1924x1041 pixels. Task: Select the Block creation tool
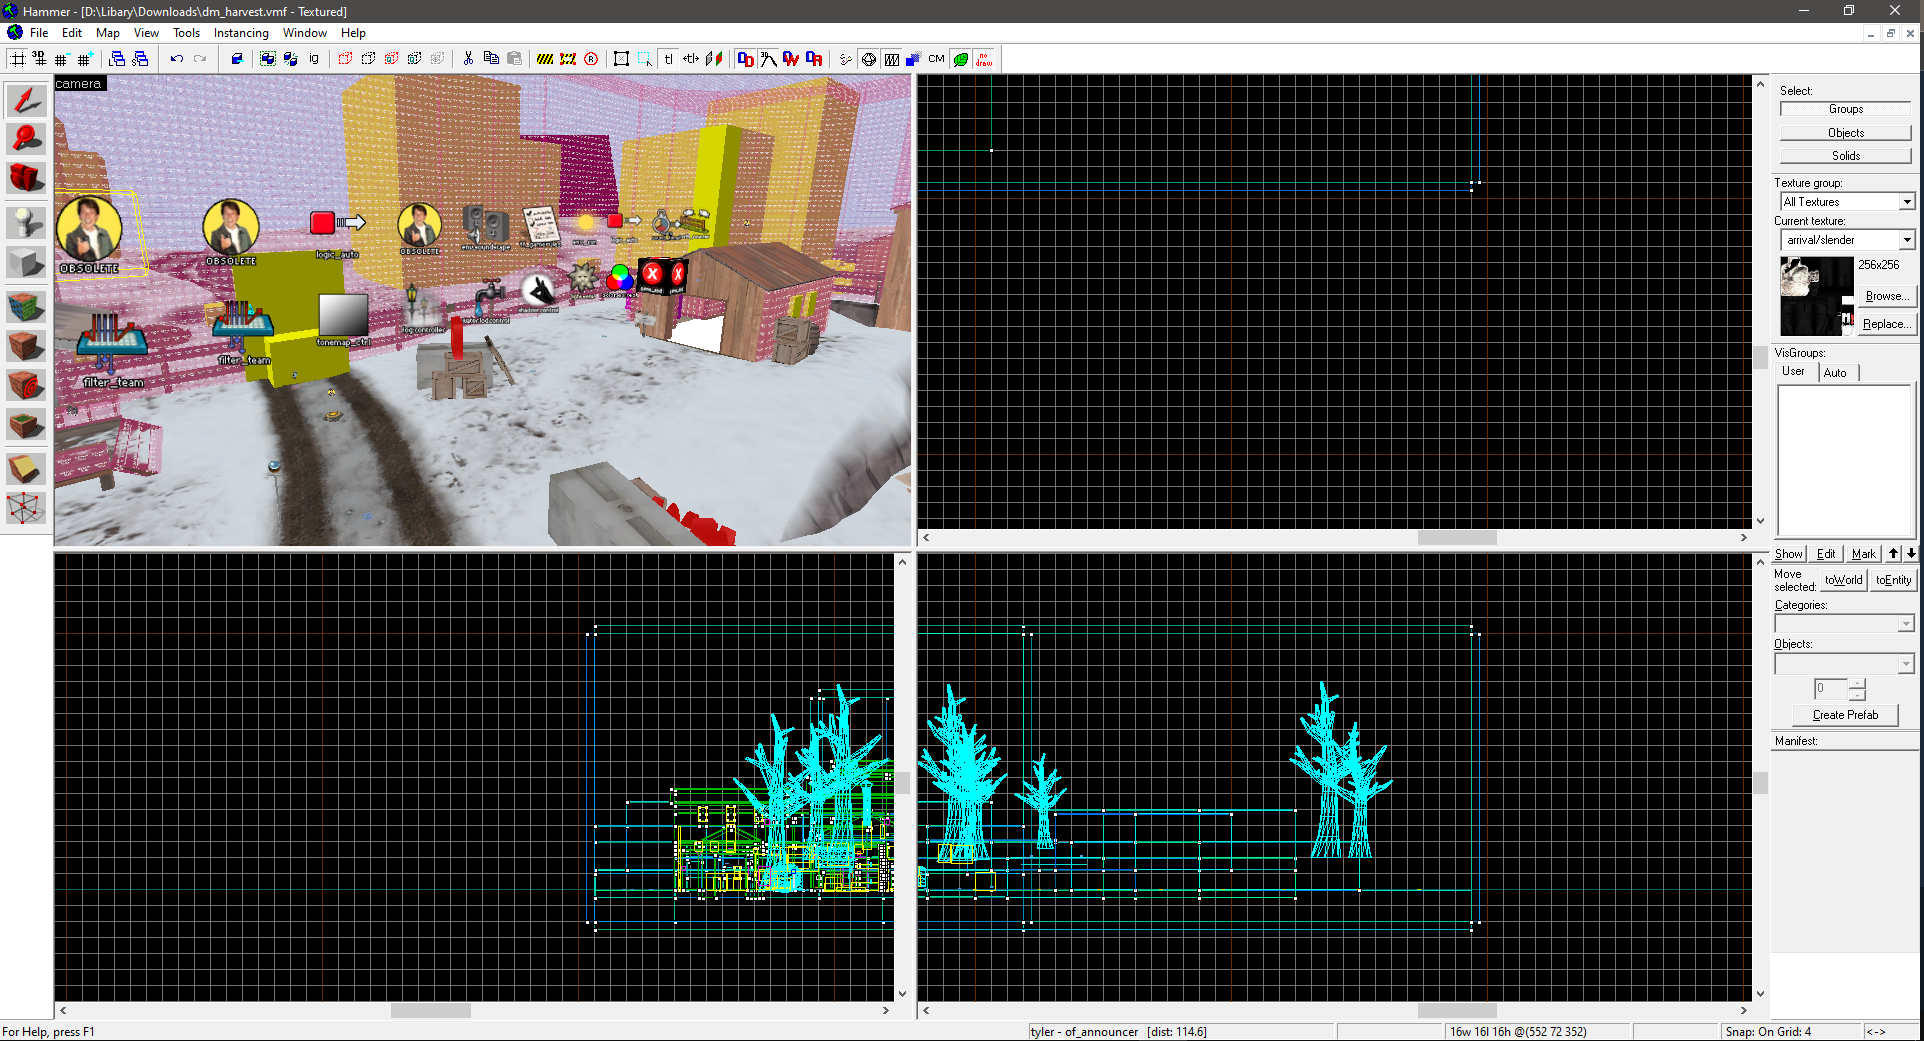point(26,262)
